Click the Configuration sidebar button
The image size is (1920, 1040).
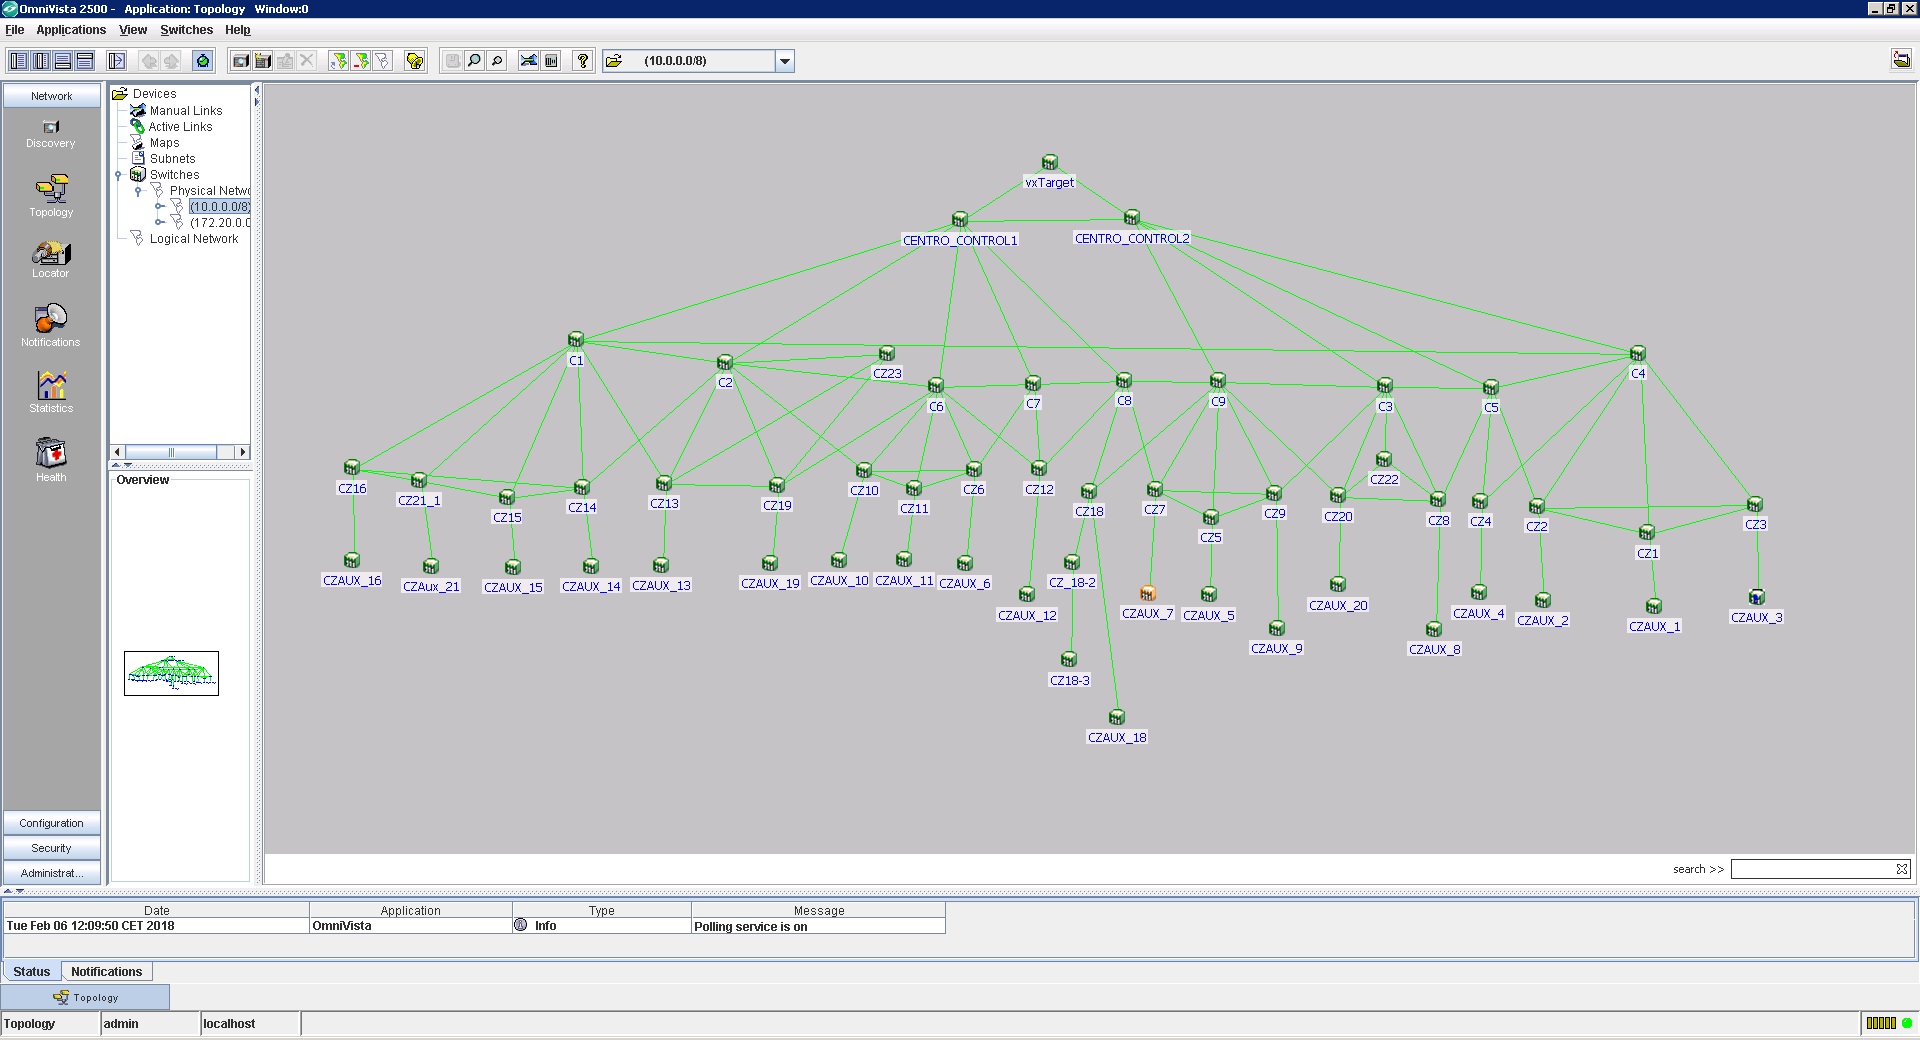coord(51,823)
